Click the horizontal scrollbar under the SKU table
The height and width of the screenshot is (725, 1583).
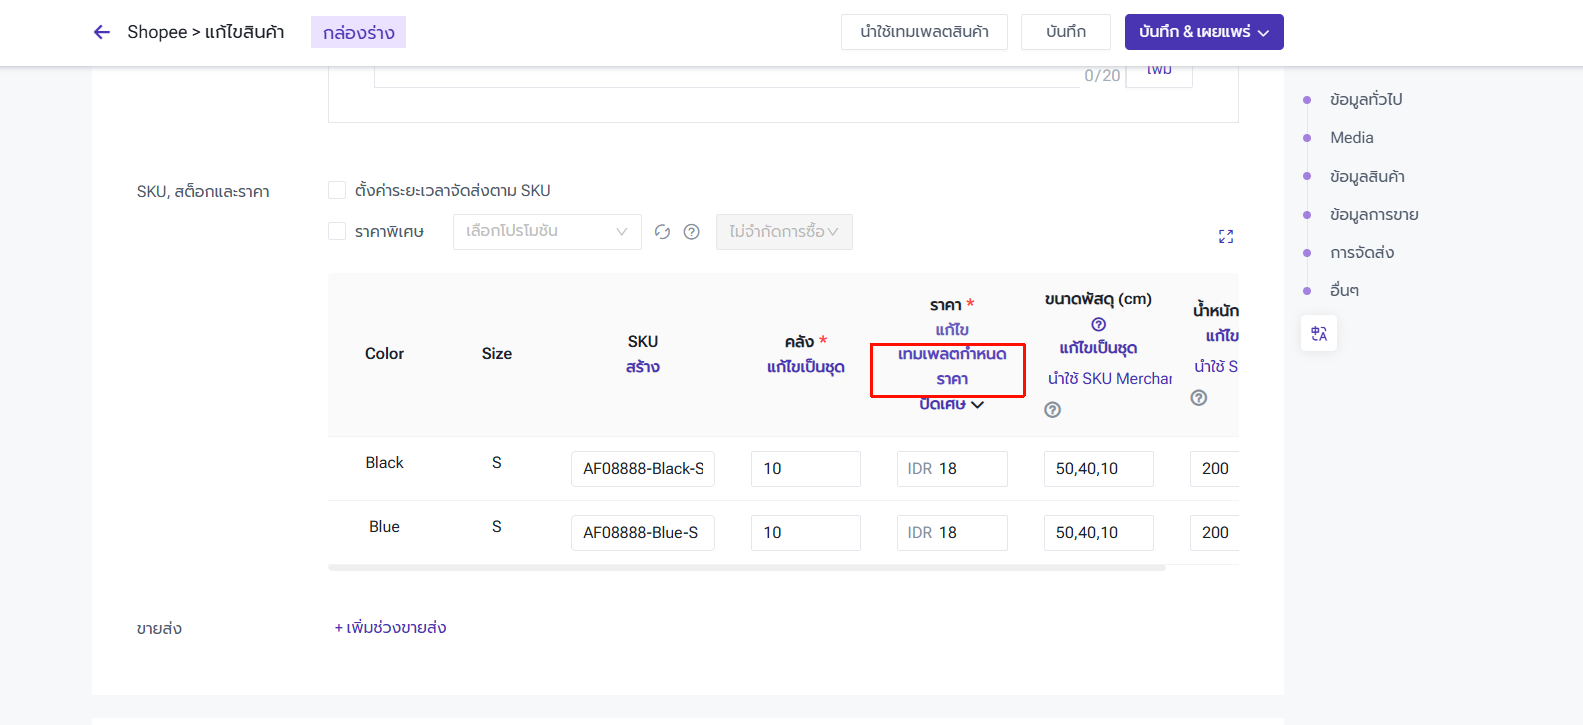746,568
